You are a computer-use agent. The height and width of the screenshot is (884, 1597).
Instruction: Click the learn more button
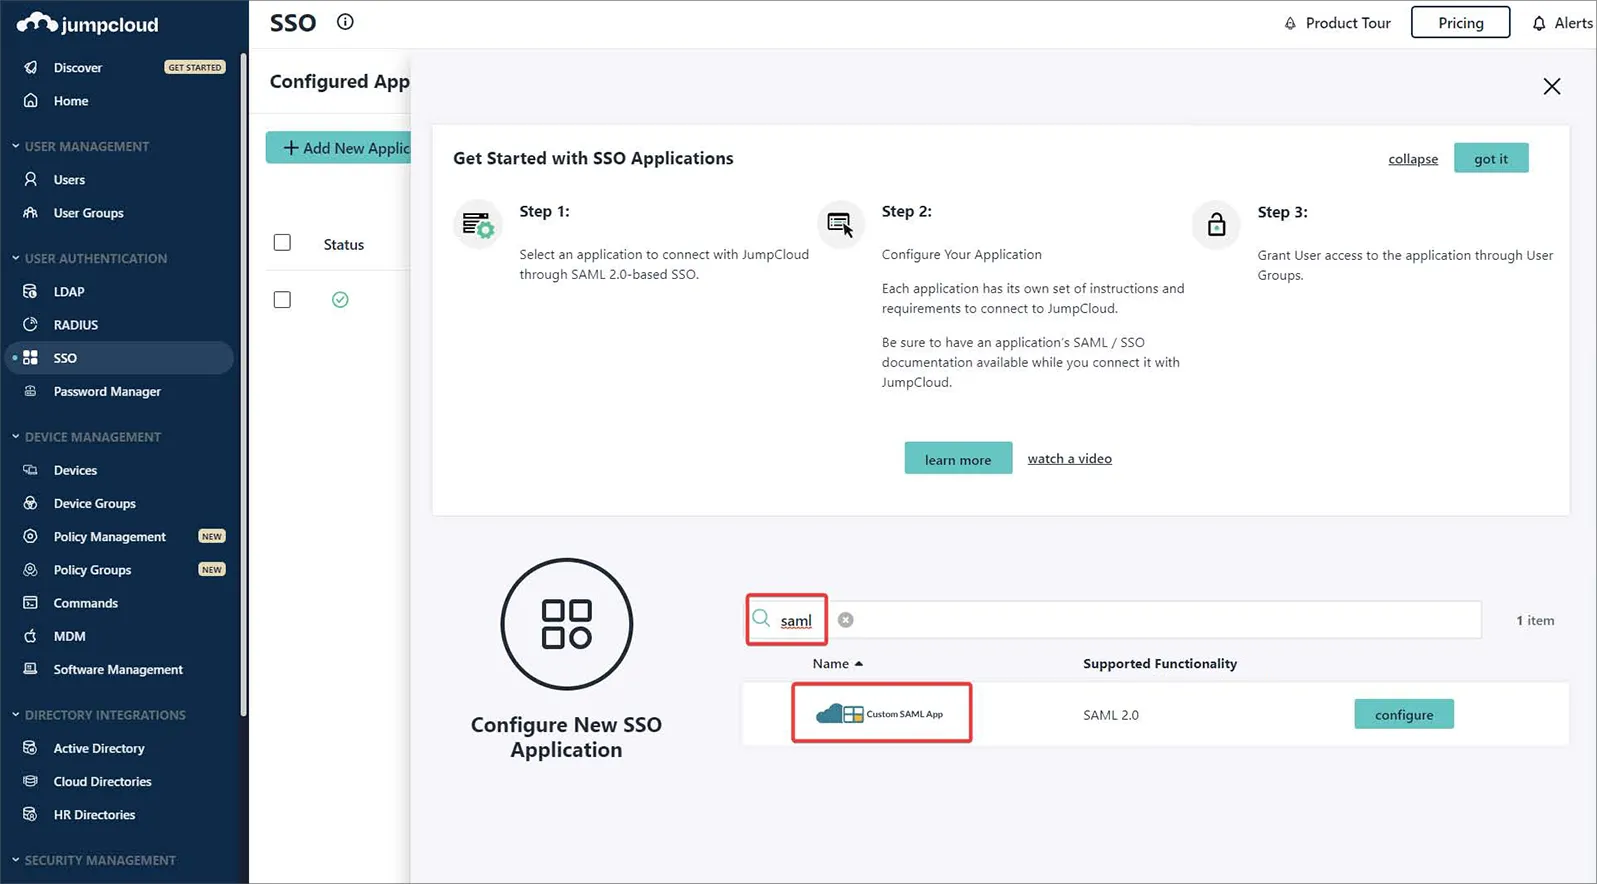[958, 459]
